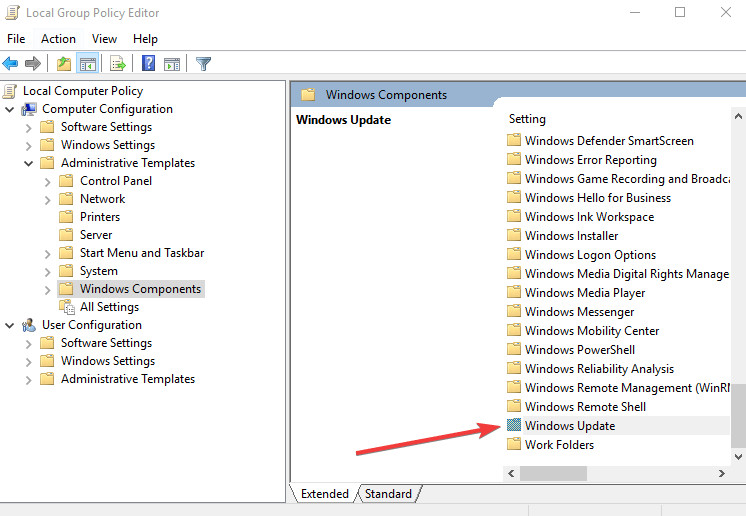The width and height of the screenshot is (746, 516).
Task: Expand Software Settings under Computer Configuration
Action: click(29, 128)
